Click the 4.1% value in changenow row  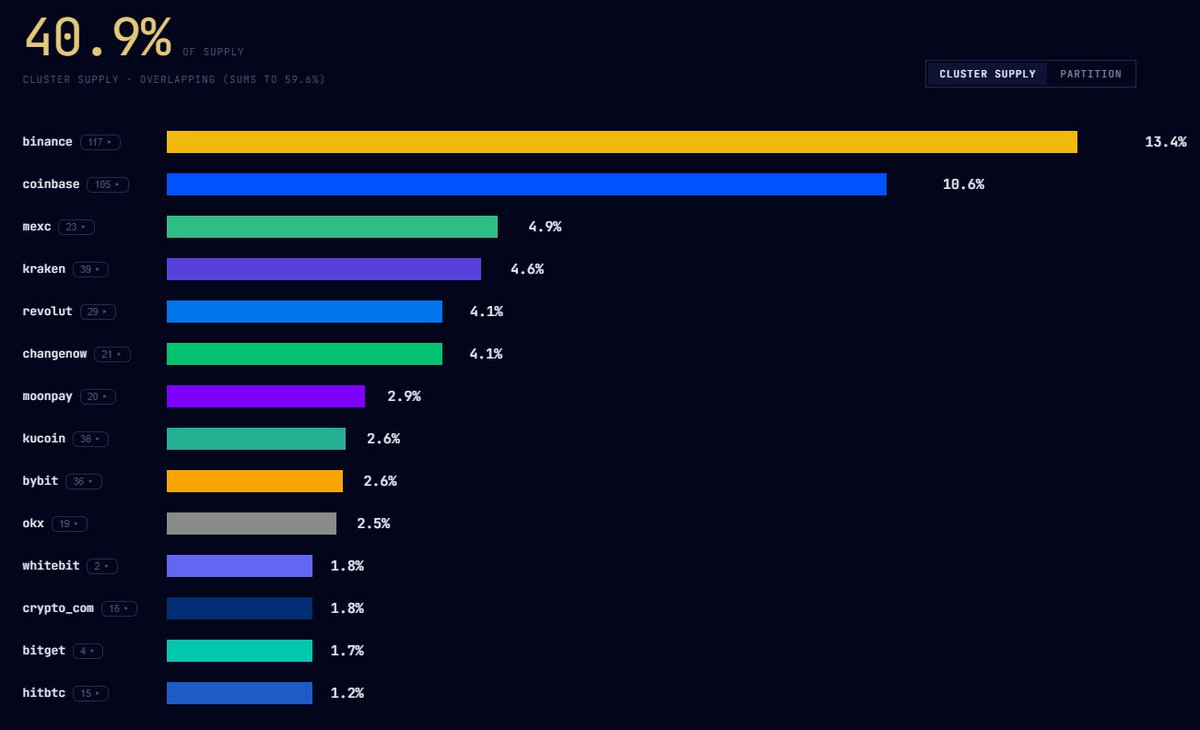pos(486,354)
